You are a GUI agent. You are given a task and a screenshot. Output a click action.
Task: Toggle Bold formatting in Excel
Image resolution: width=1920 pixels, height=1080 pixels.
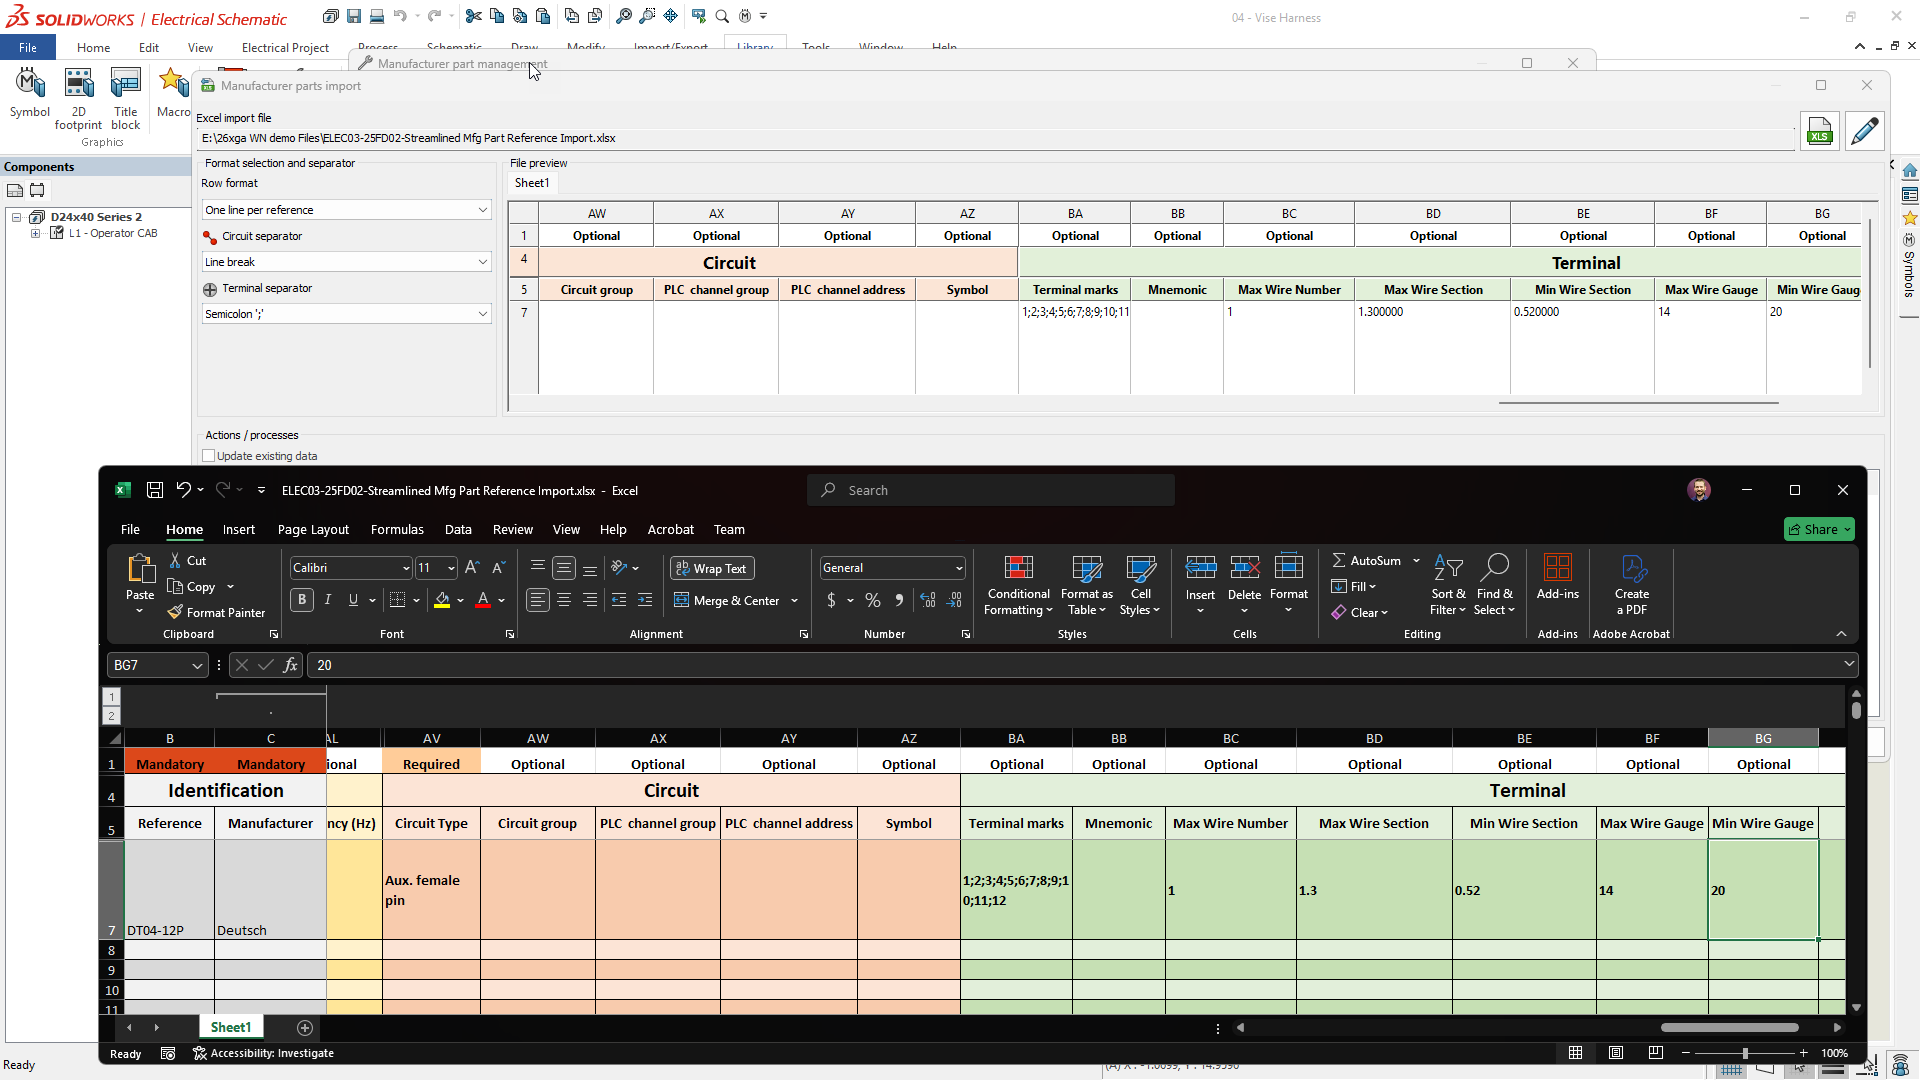(302, 600)
